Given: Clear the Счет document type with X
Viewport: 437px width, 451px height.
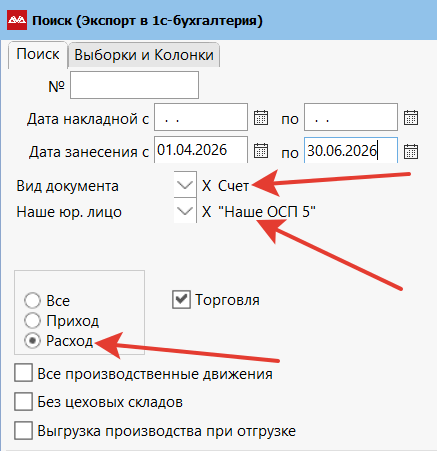Looking at the screenshot, I should coord(206,186).
